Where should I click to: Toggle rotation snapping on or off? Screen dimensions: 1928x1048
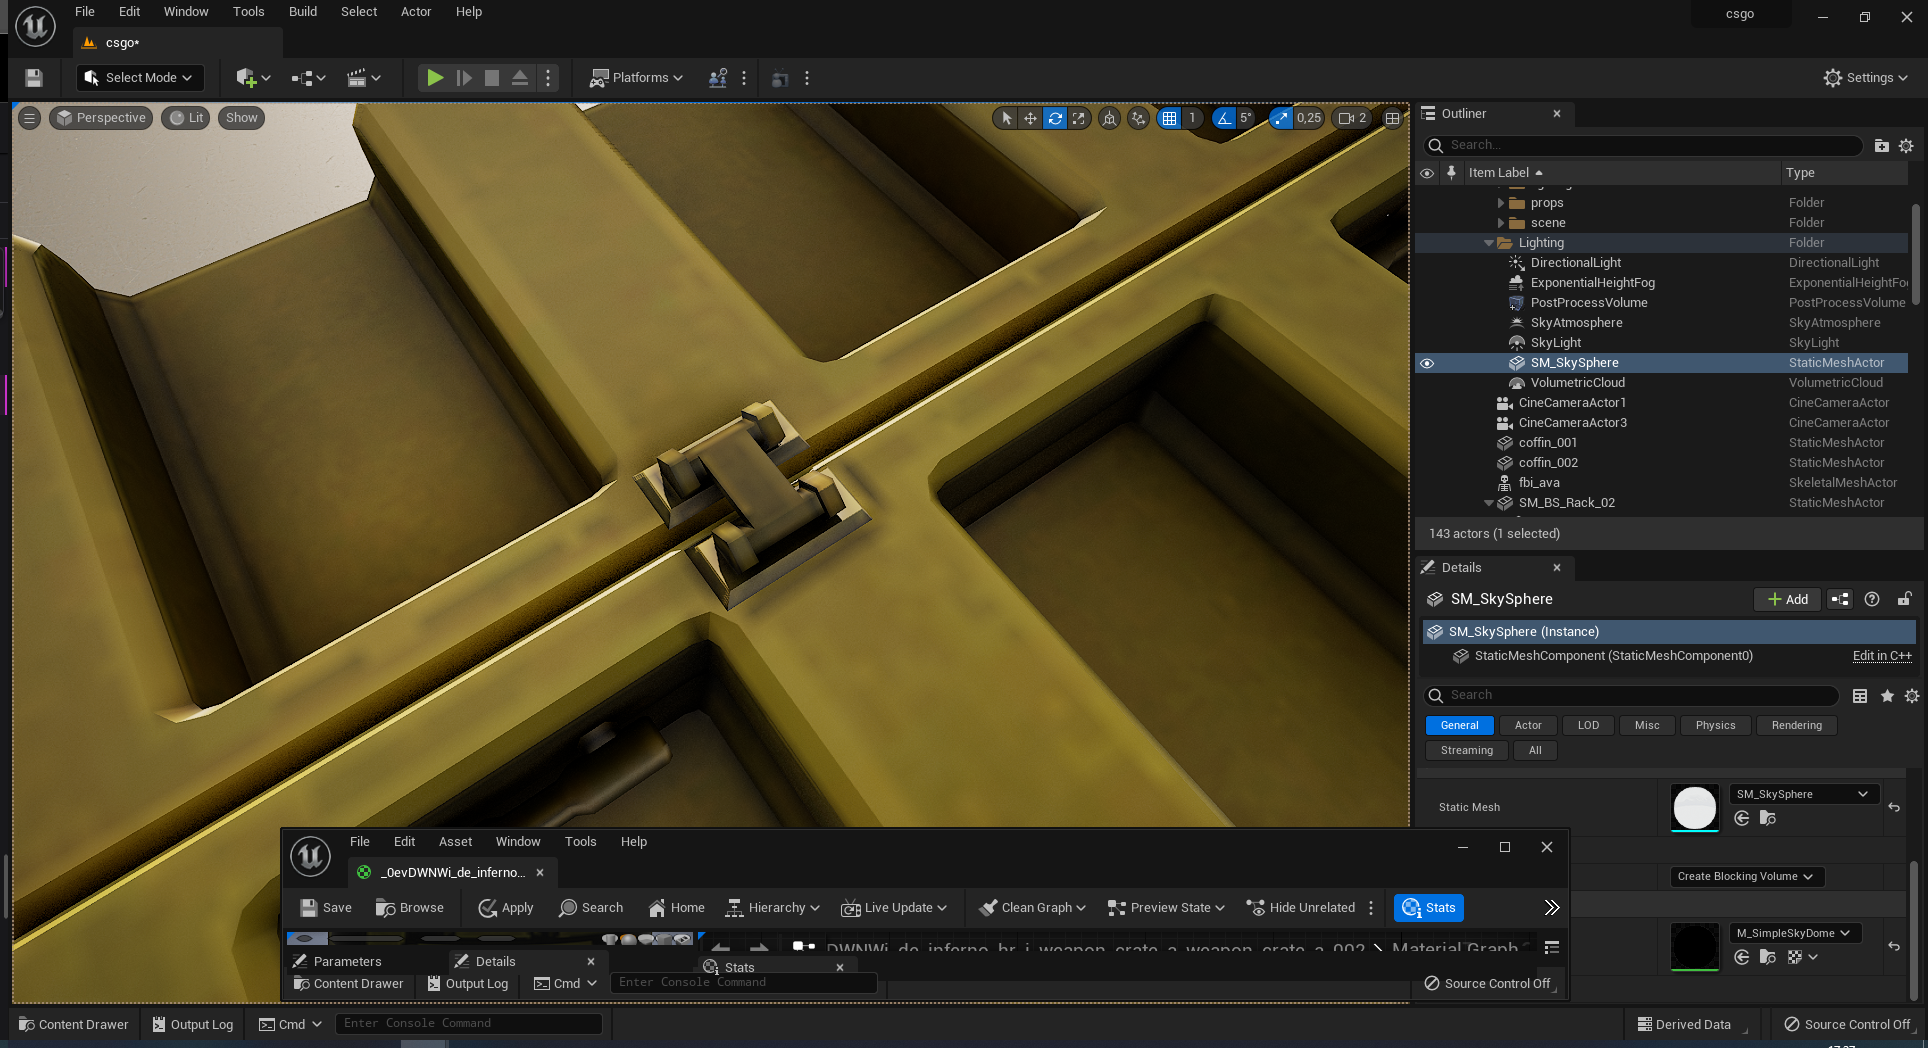[x=1224, y=118]
